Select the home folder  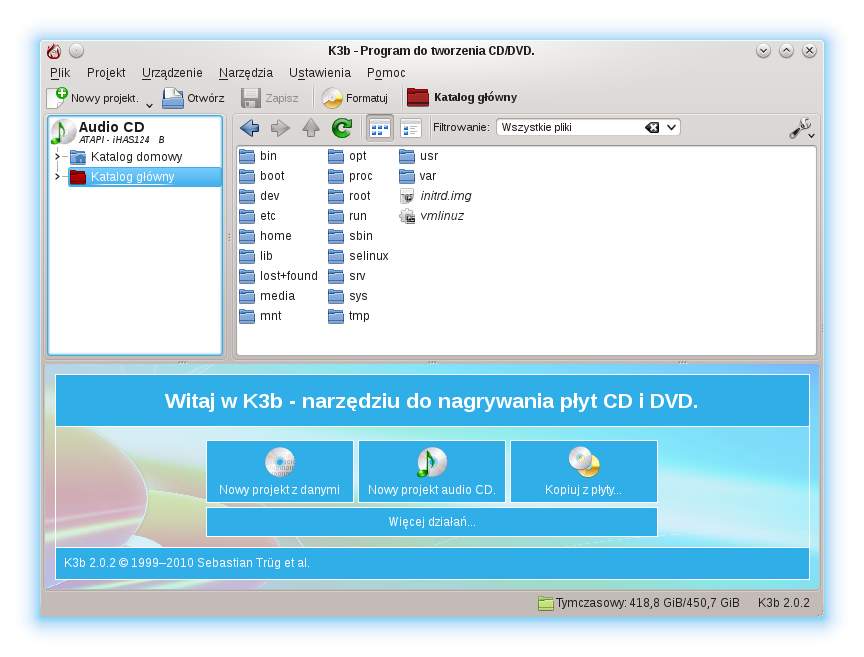point(265,236)
